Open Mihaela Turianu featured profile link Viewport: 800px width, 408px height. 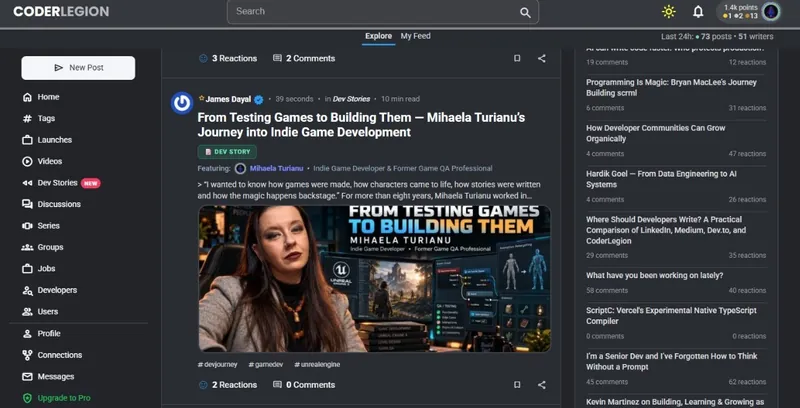point(277,168)
